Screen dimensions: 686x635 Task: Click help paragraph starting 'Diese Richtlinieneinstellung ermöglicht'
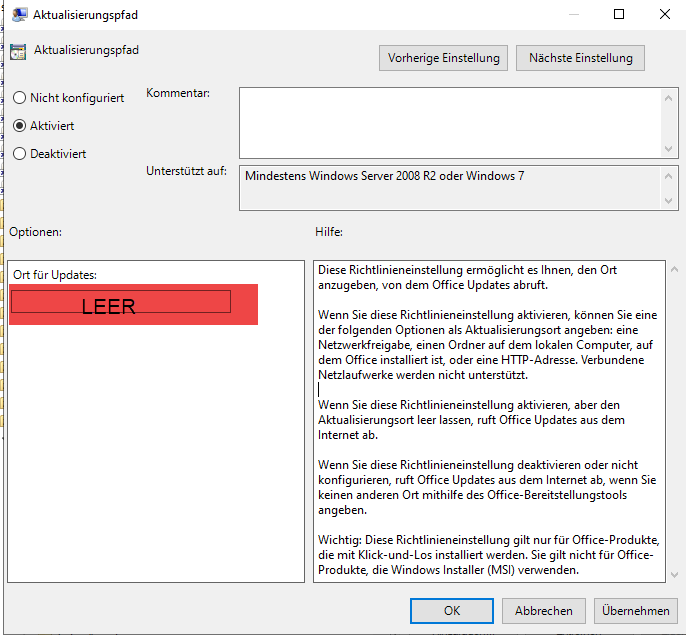(x=467, y=277)
